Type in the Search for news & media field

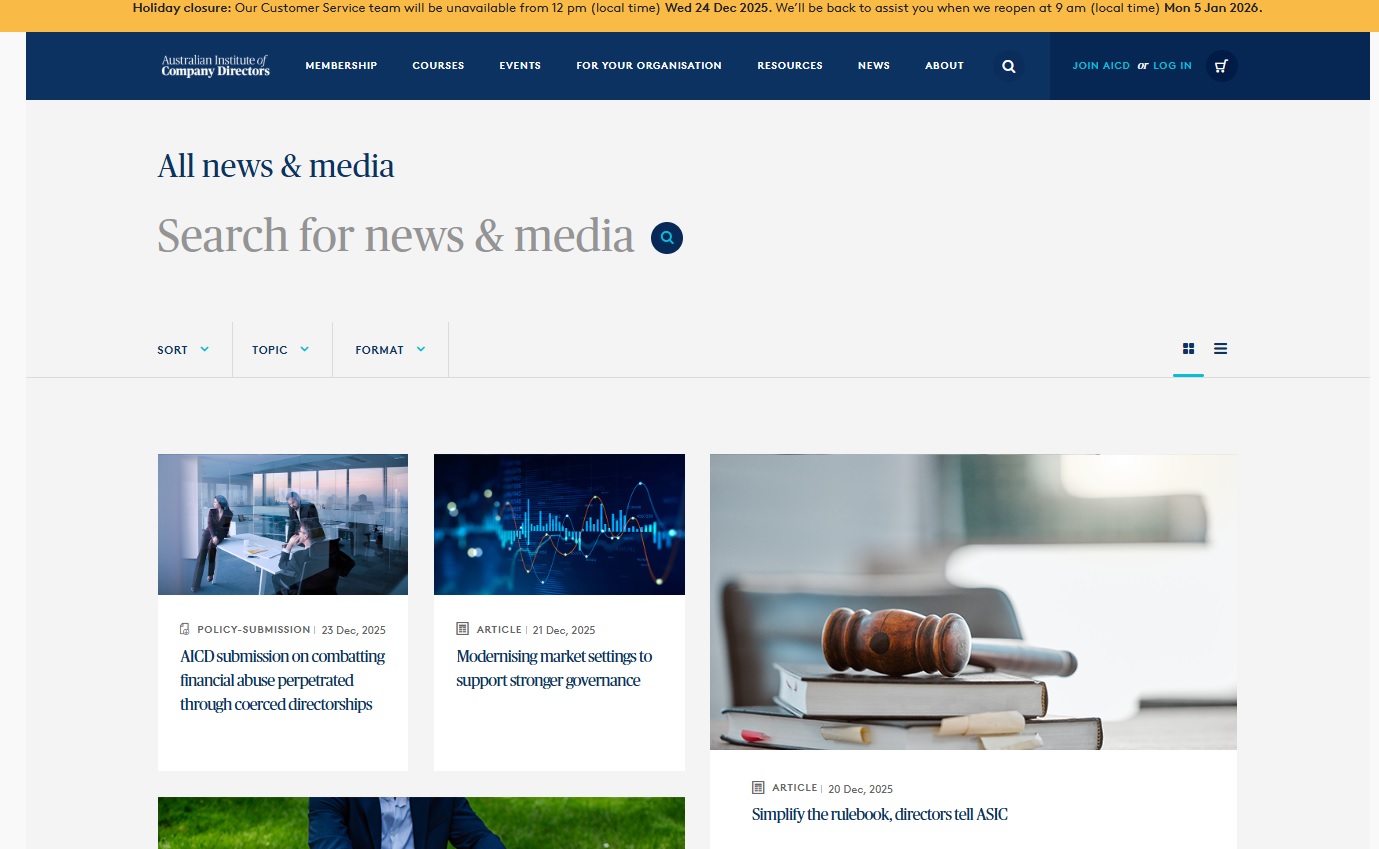click(x=396, y=237)
